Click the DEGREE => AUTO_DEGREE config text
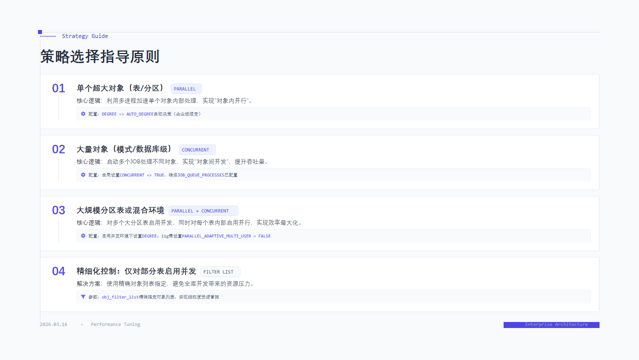The image size is (639, 360). (x=127, y=114)
